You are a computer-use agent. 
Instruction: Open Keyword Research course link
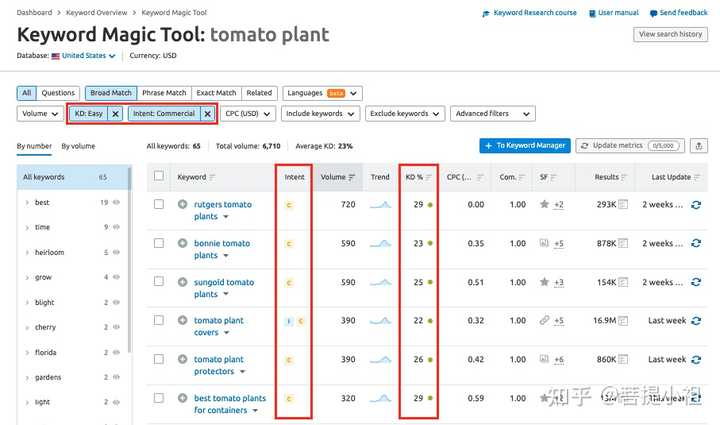[x=529, y=13]
